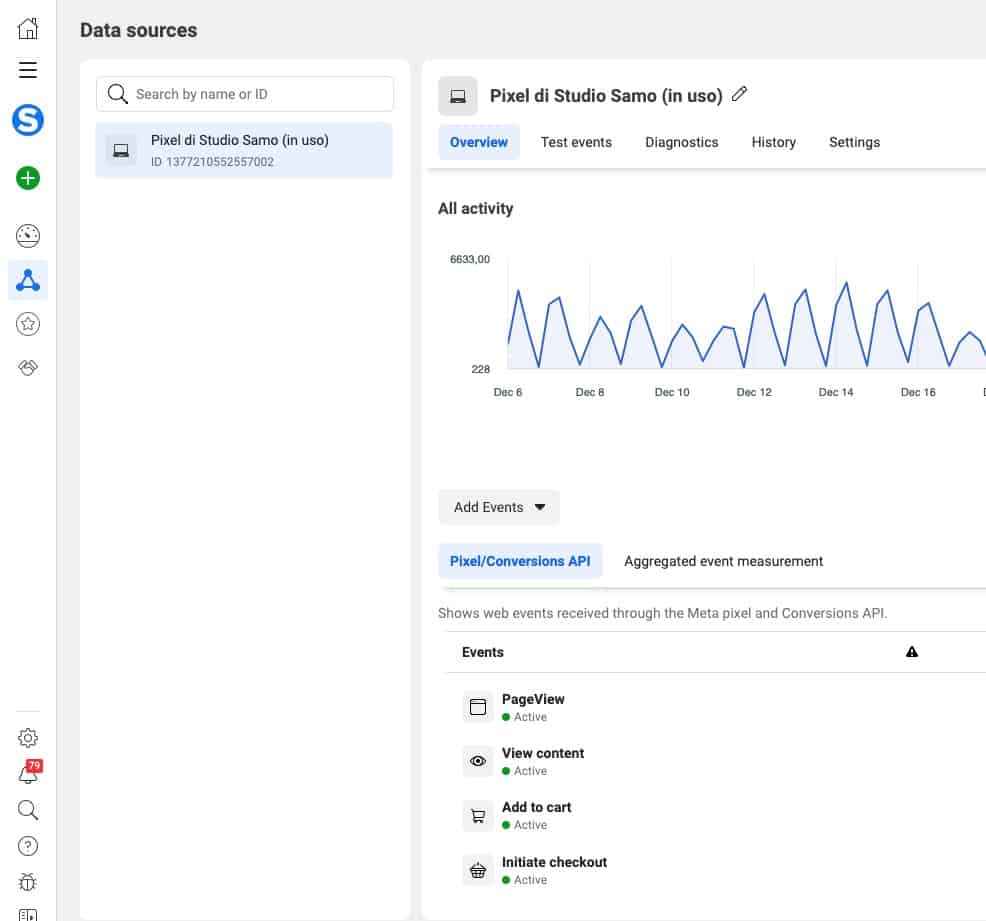This screenshot has width=986, height=921.
Task: Click the Events column header
Action: (483, 652)
